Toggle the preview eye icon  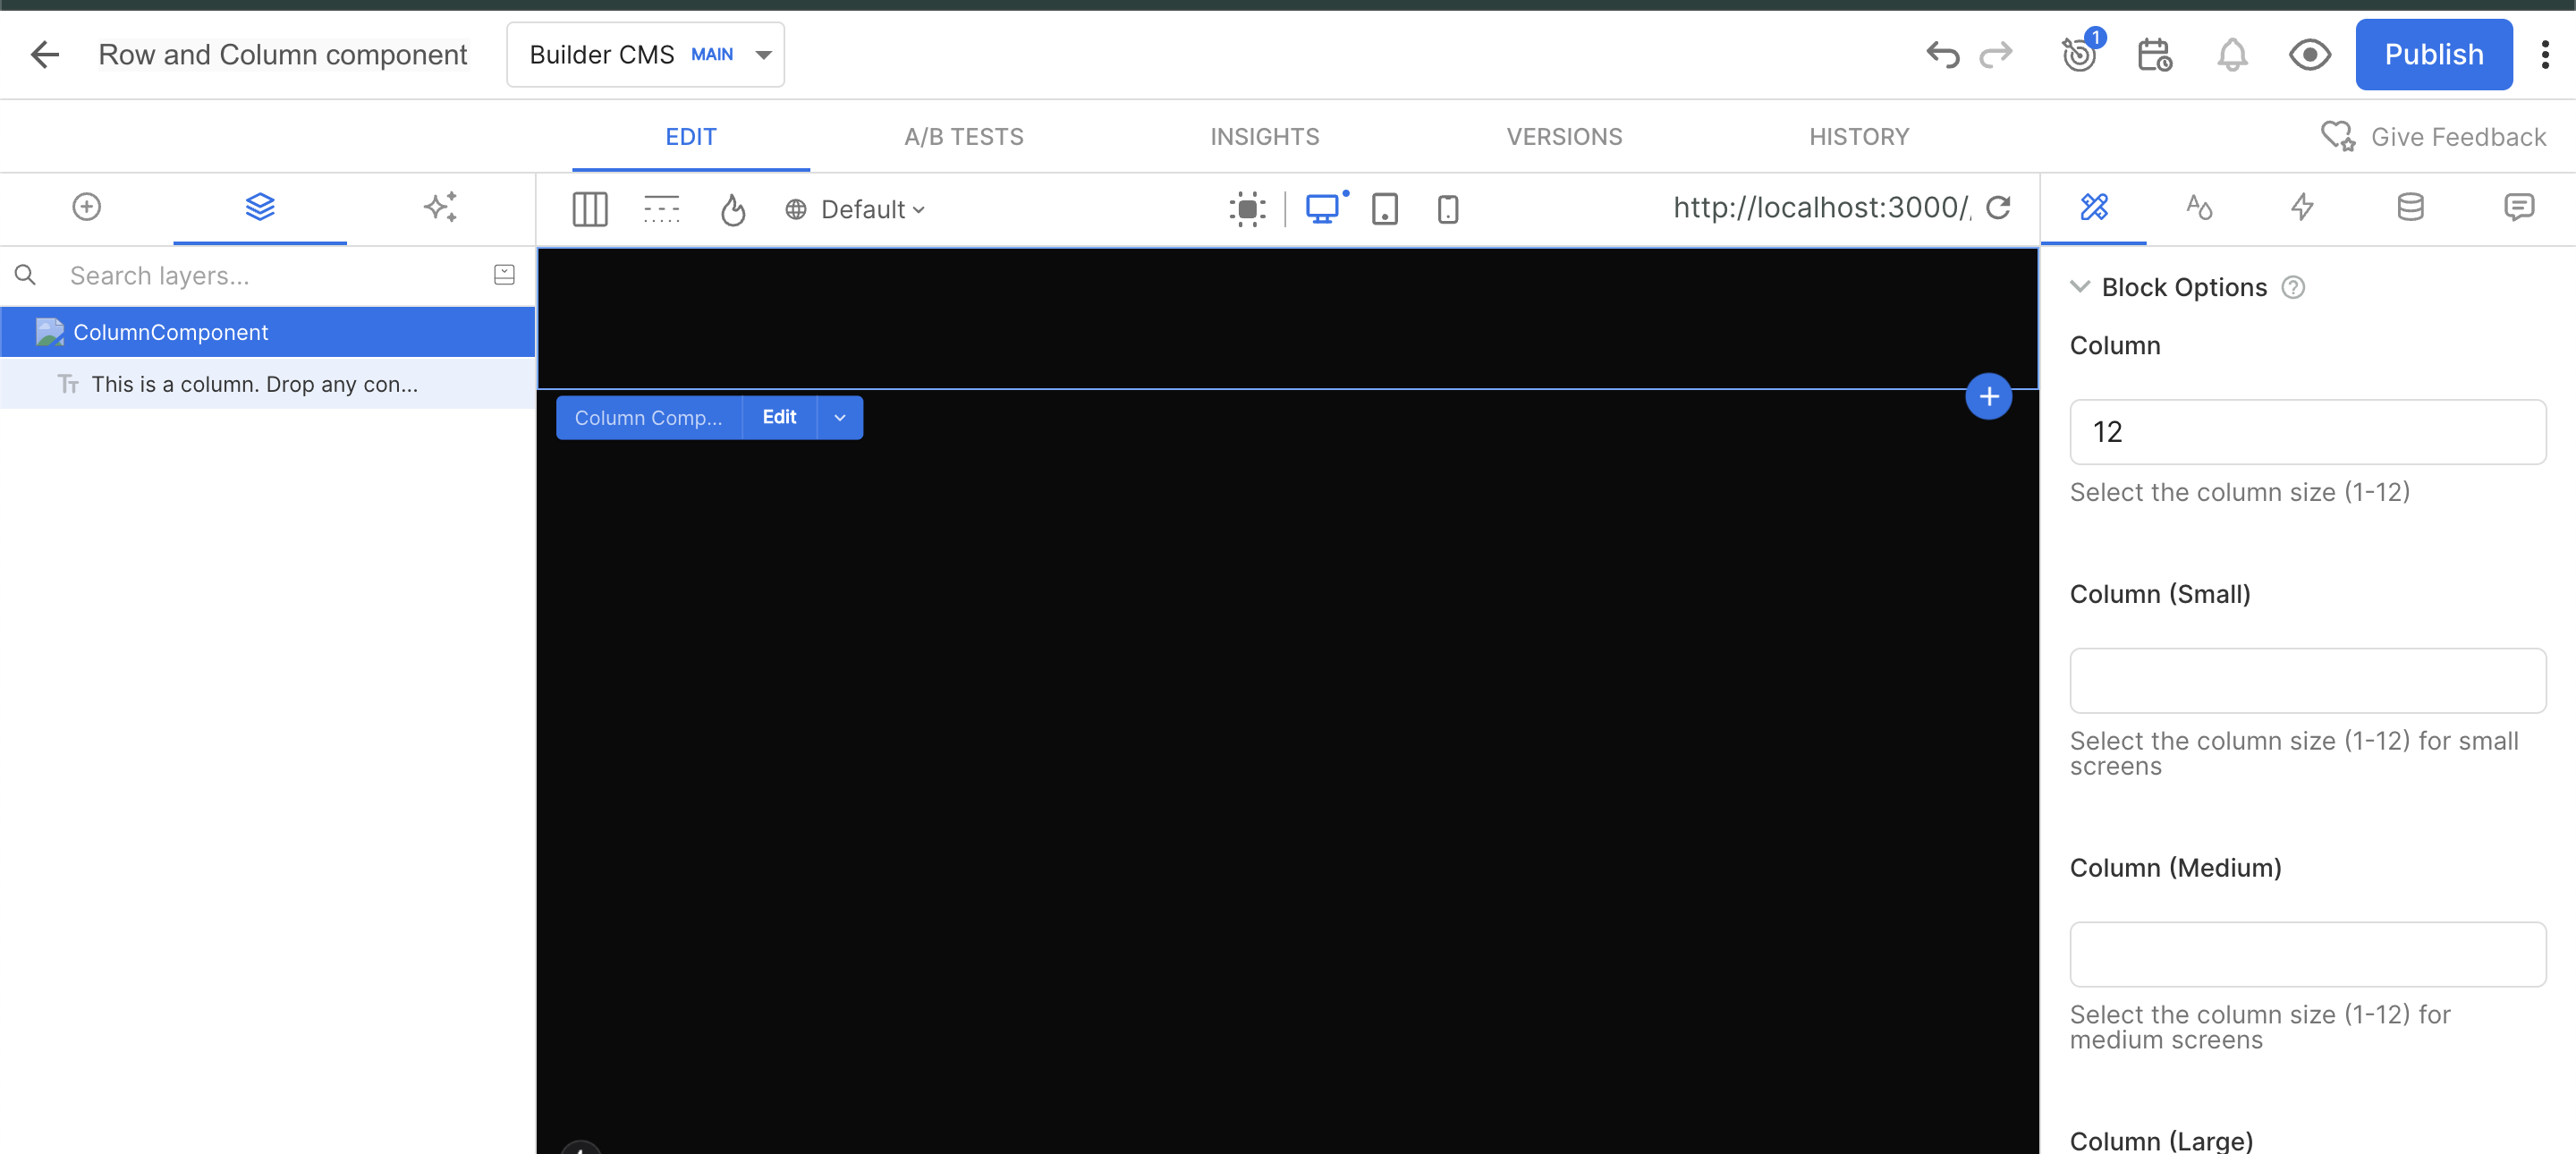click(x=2309, y=54)
